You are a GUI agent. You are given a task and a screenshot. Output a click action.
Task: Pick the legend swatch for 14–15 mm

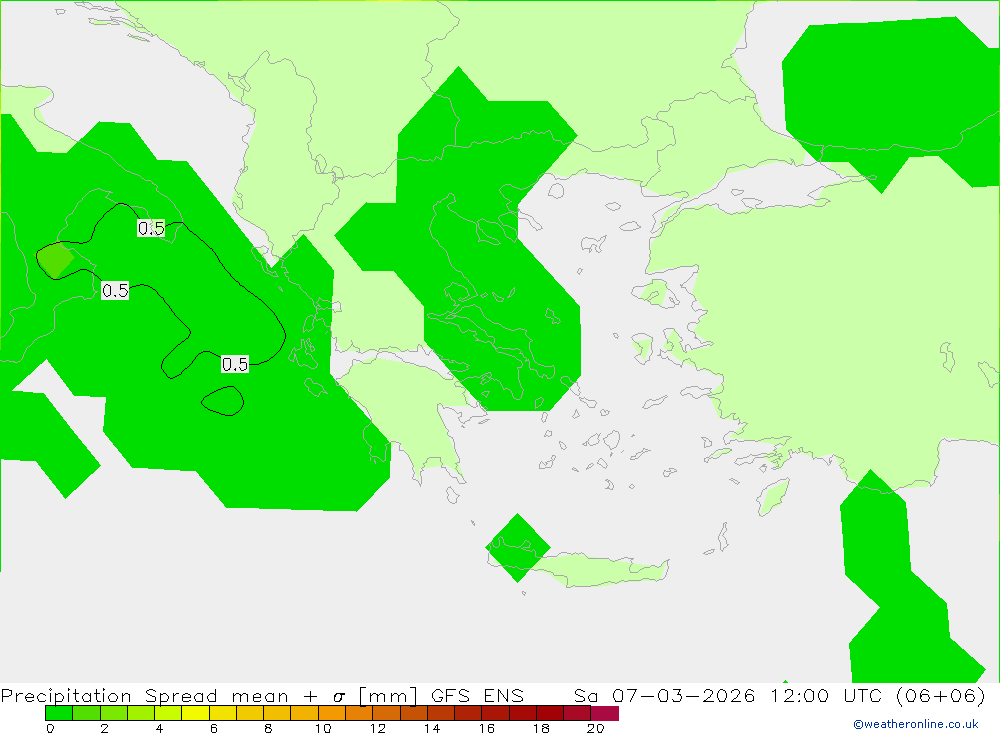(441, 713)
